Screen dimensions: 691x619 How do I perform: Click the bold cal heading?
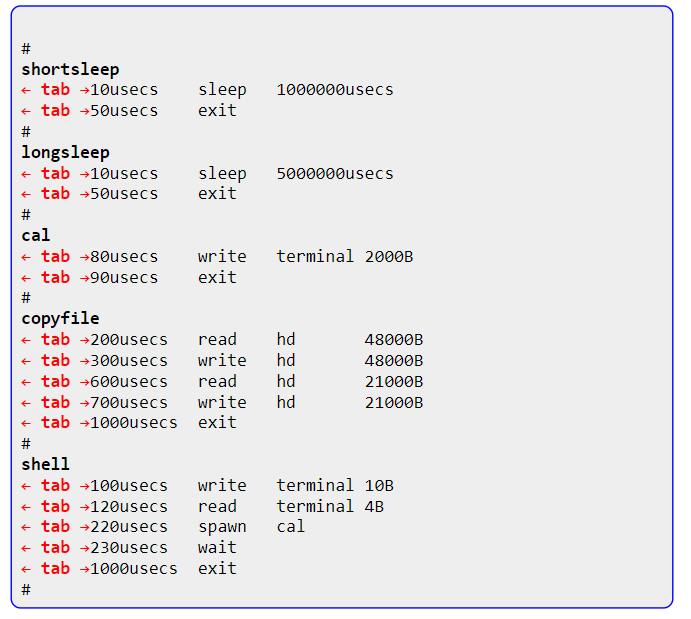coord(36,235)
